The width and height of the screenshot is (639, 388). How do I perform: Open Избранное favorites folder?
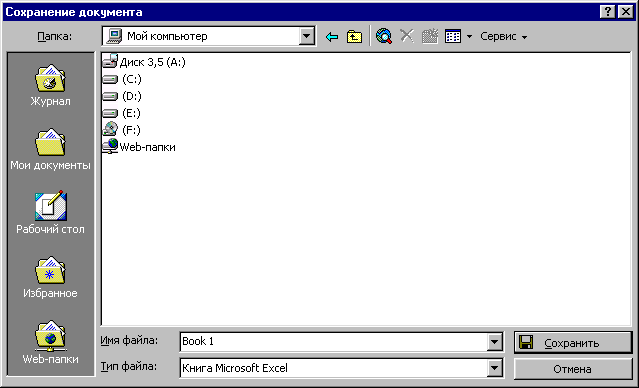click(x=50, y=278)
